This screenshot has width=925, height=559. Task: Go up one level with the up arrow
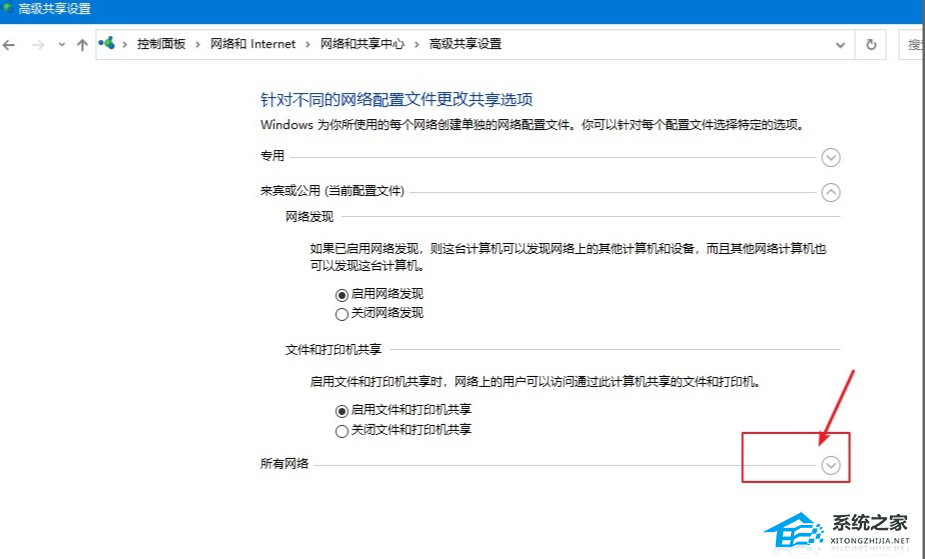(x=82, y=44)
